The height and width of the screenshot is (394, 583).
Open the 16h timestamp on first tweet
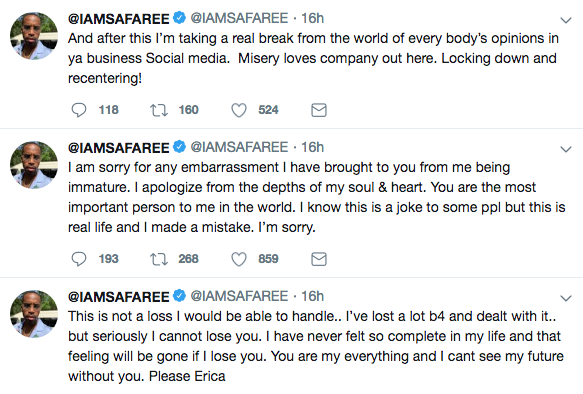pos(312,18)
